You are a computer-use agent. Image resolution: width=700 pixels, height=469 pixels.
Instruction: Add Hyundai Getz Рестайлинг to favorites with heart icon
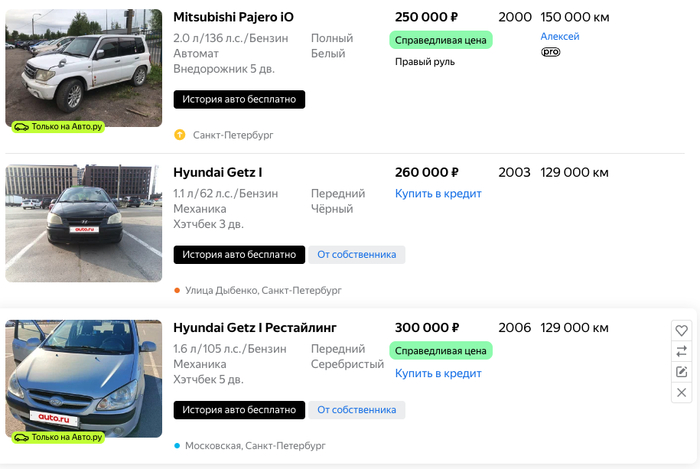pos(682,330)
